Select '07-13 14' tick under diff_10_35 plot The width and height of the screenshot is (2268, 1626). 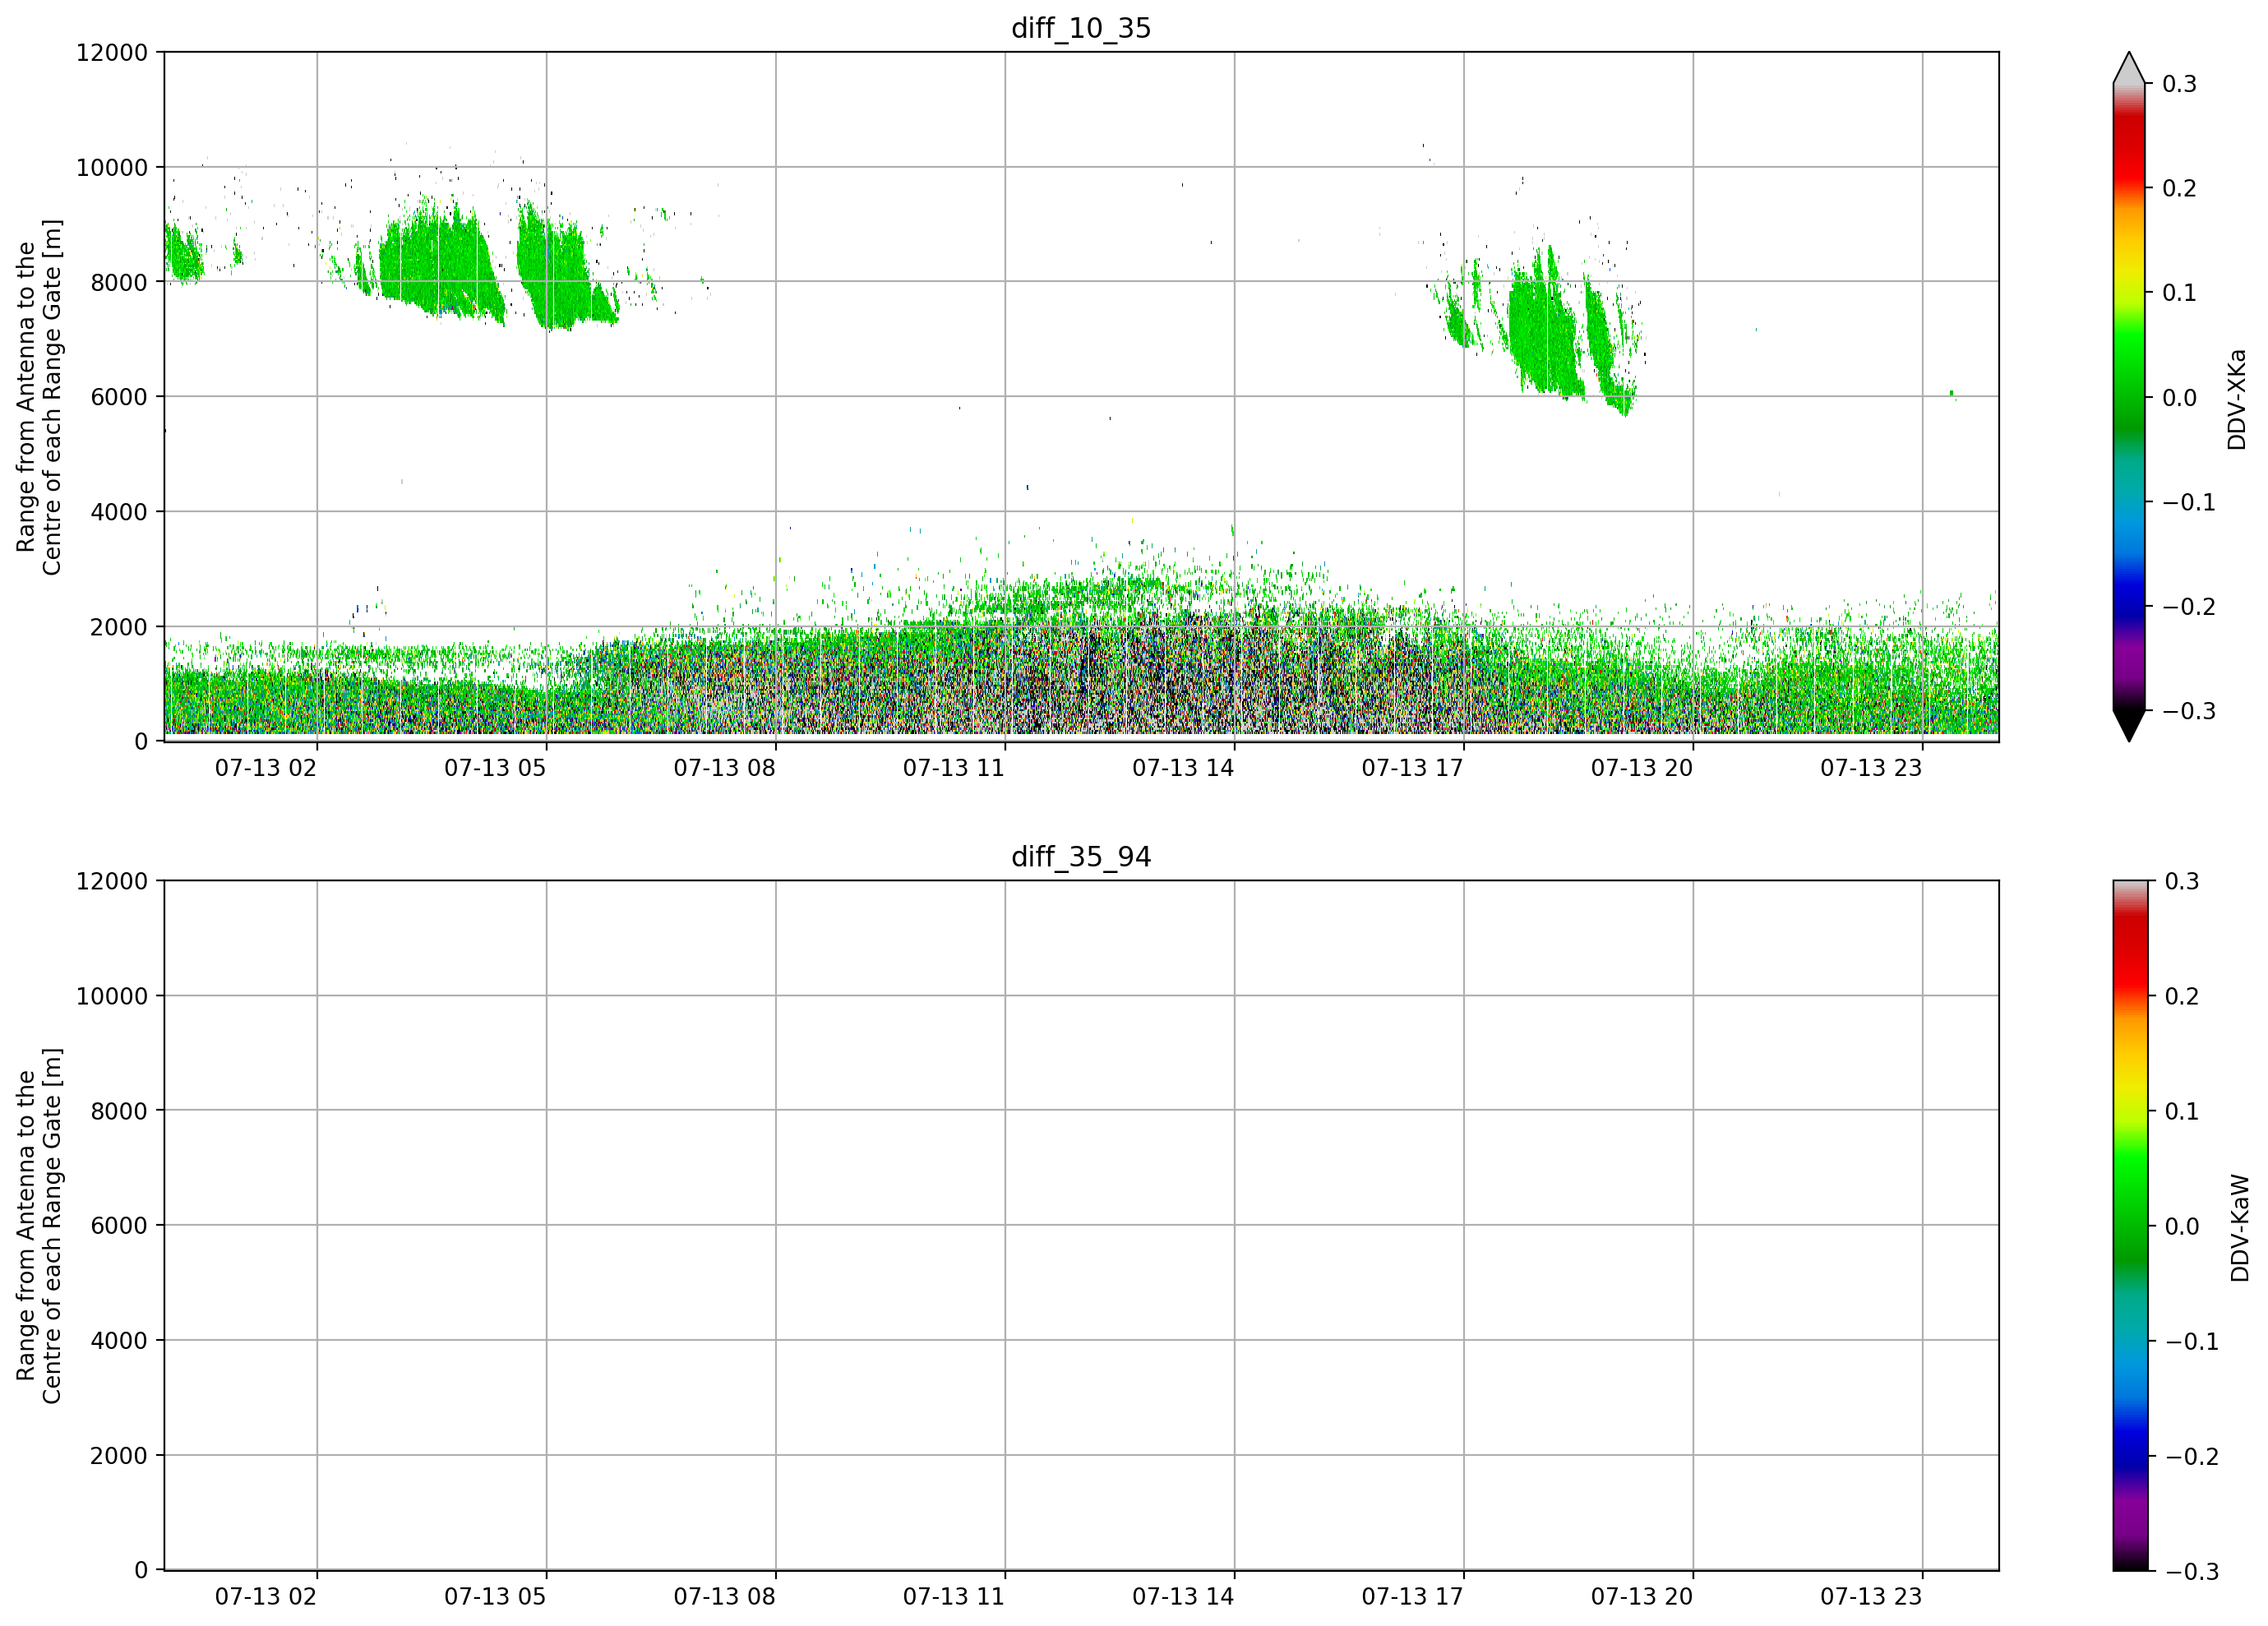point(1183,768)
